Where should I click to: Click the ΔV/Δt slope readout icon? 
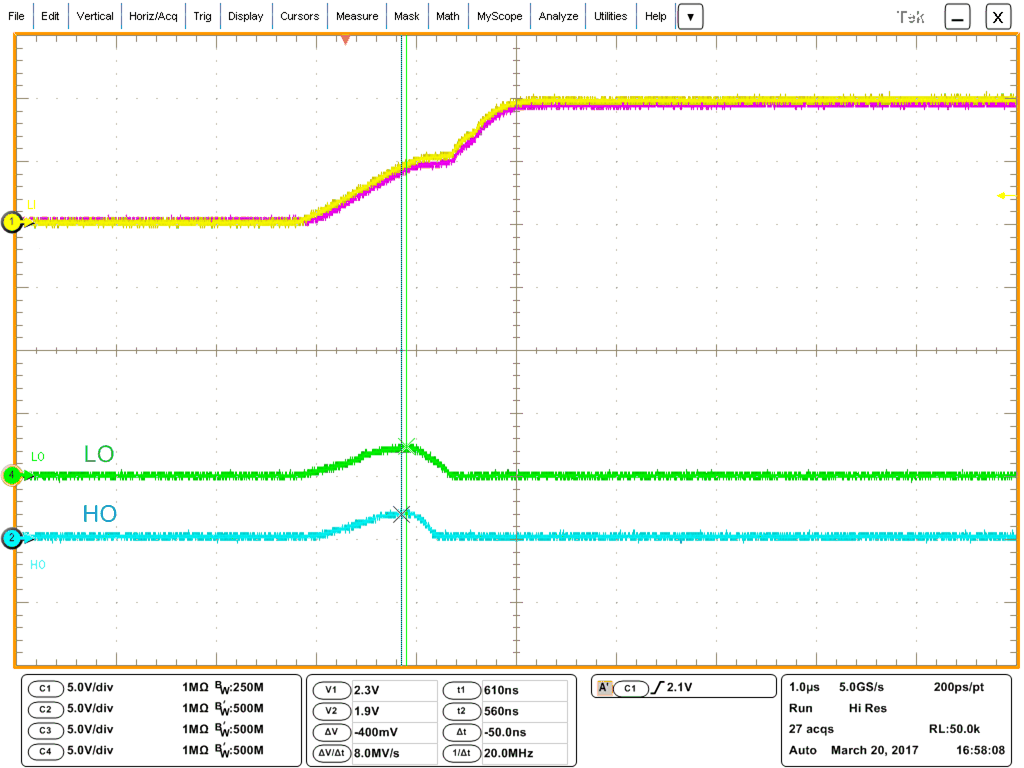[x=330, y=753]
